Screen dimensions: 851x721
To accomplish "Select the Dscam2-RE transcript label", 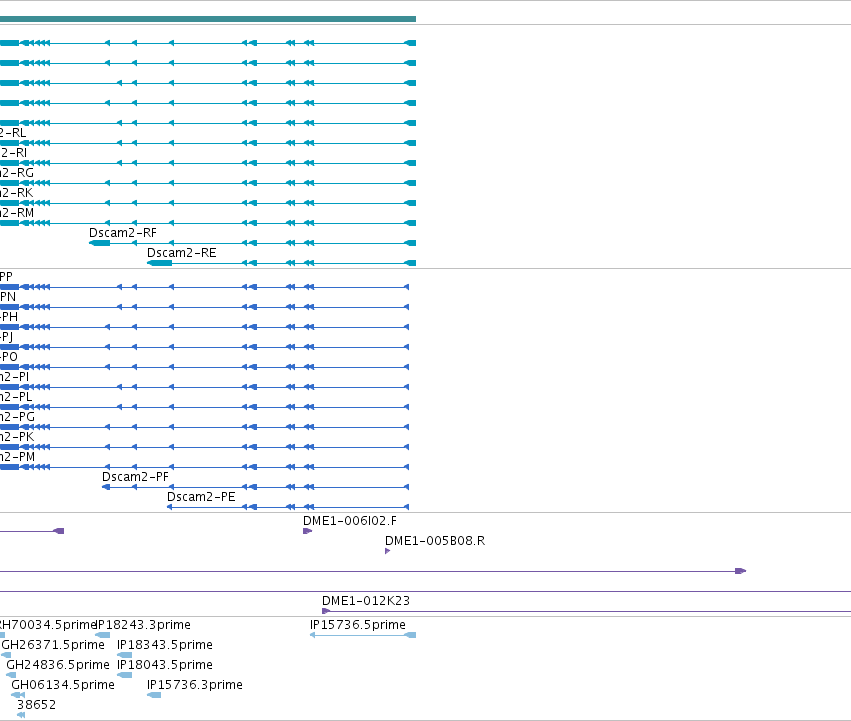I will pos(182,253).
